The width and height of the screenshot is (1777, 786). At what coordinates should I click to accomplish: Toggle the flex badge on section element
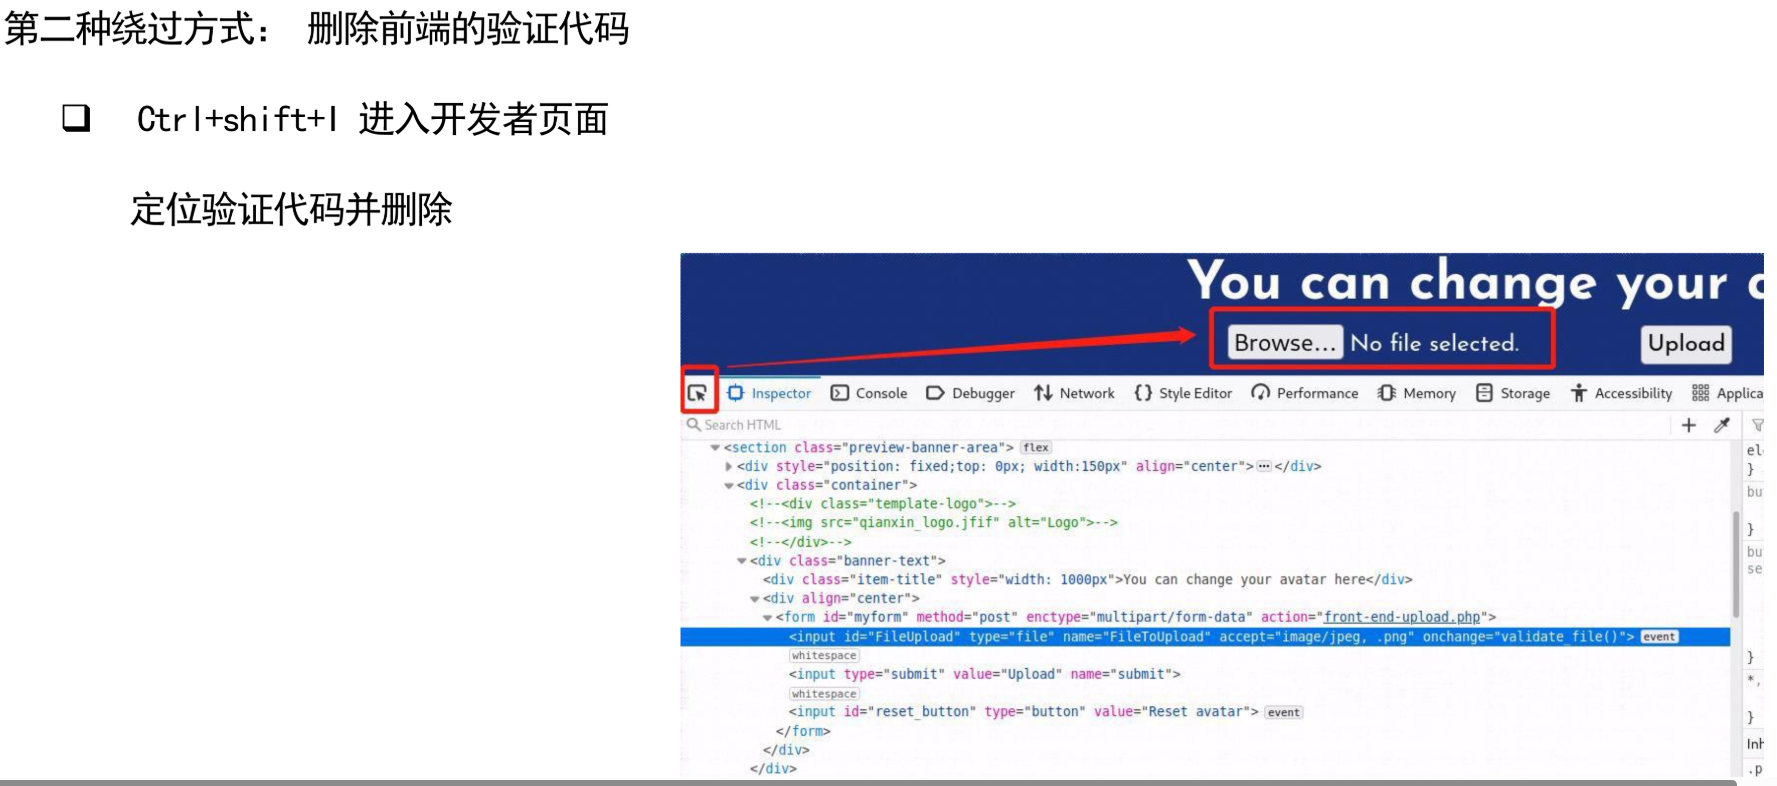tap(1036, 448)
